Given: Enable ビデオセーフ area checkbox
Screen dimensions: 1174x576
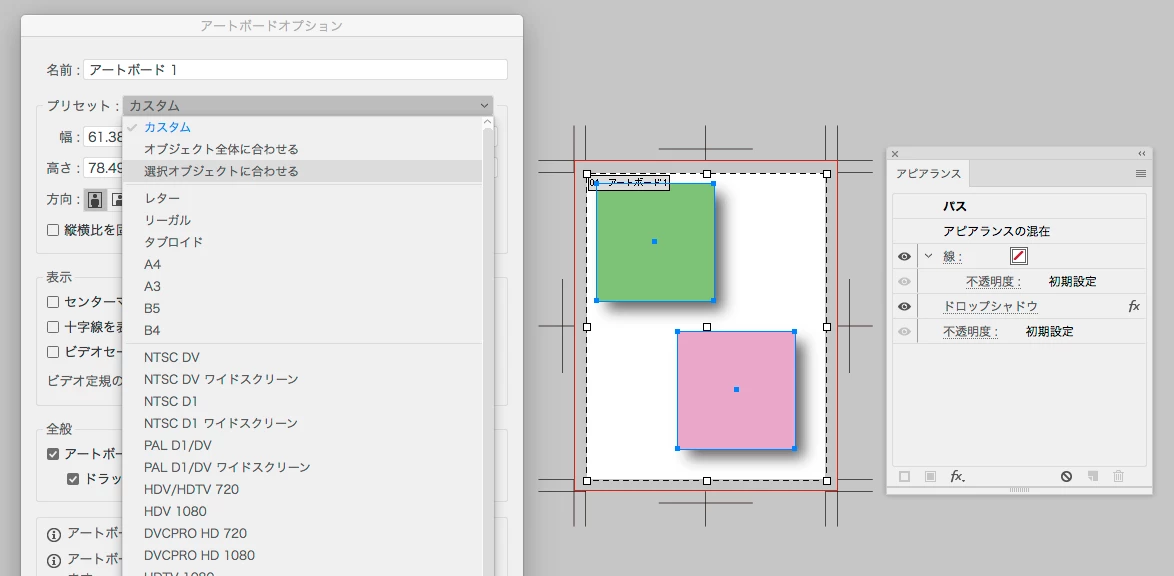Looking at the screenshot, I should click(53, 352).
